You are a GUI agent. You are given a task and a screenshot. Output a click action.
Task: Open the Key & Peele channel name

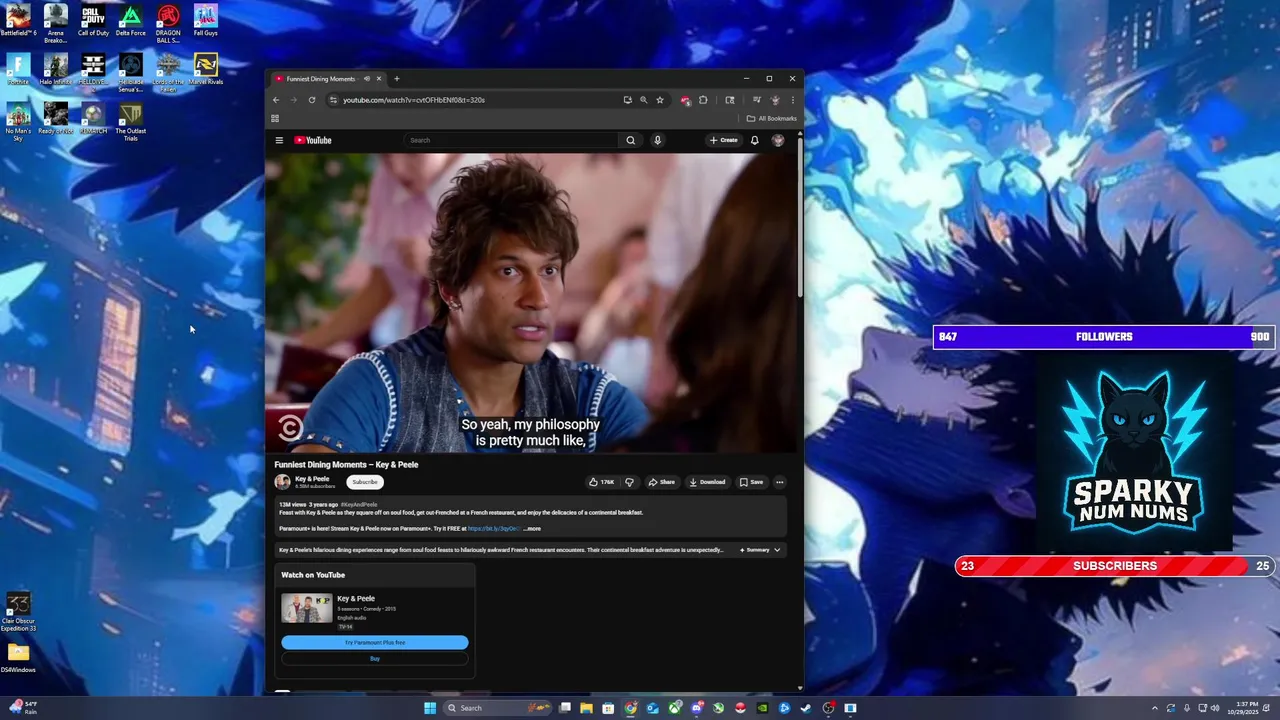coord(312,478)
